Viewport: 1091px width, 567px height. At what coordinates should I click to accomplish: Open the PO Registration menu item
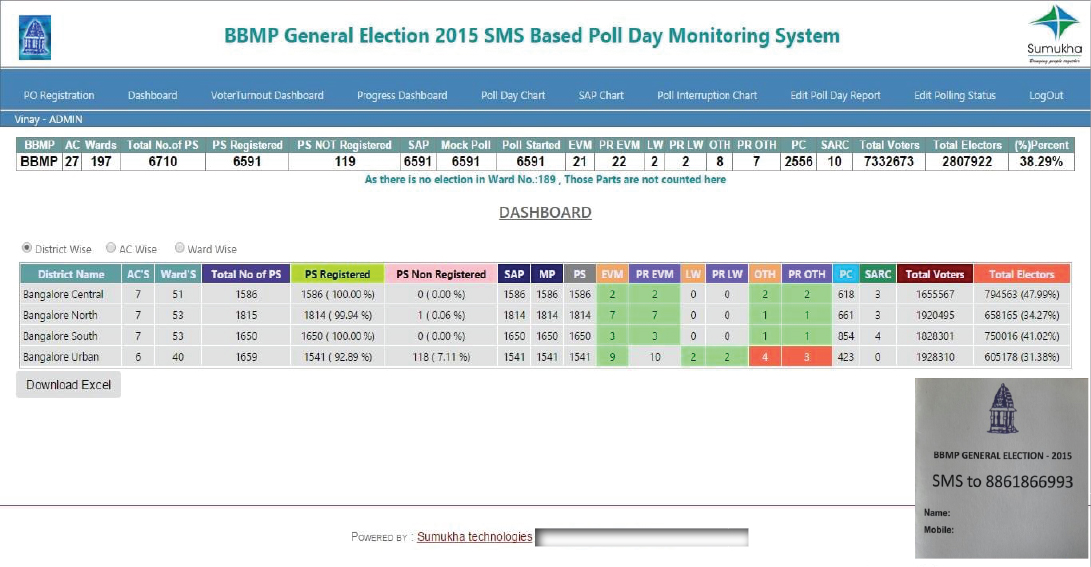pos(59,96)
